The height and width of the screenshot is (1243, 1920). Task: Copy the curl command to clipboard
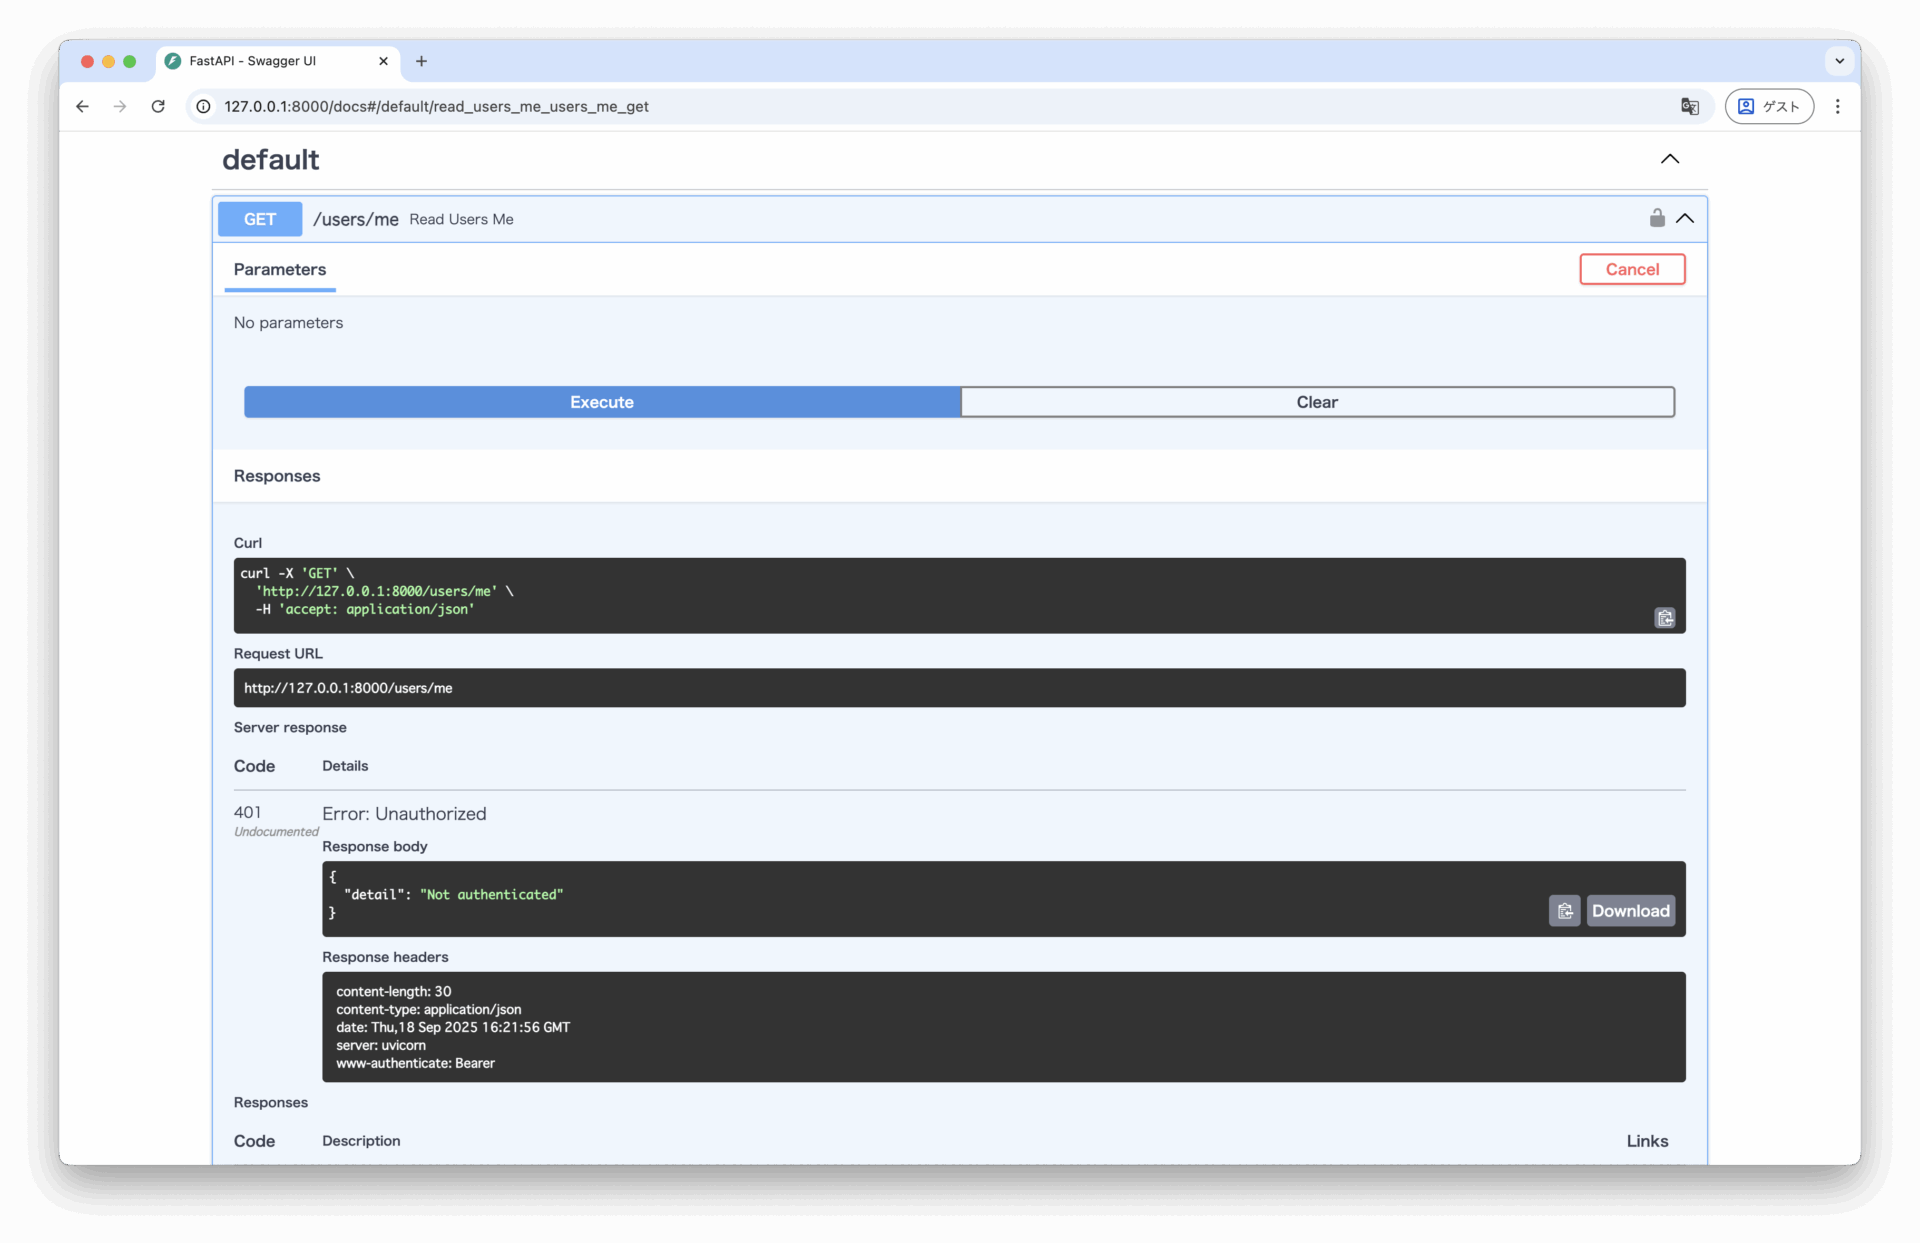[x=1664, y=618]
